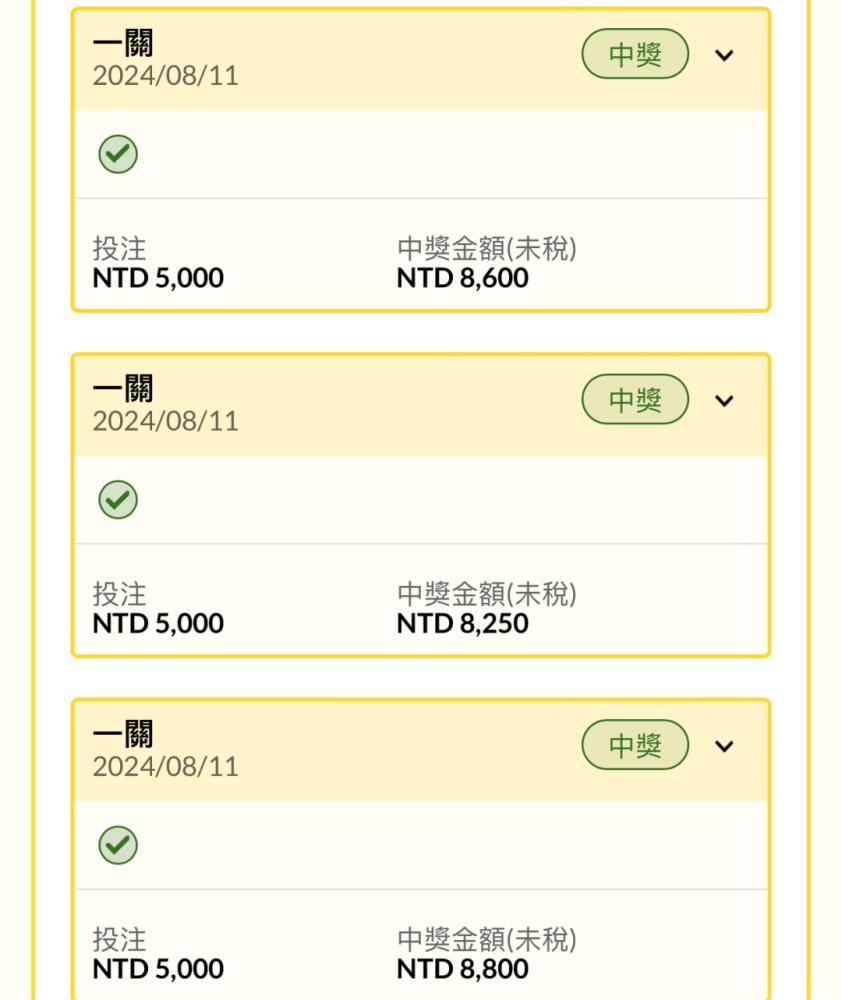This screenshot has height=1000, width=842.
Task: Click the 中獎 badge on the third card
Action: (x=635, y=745)
